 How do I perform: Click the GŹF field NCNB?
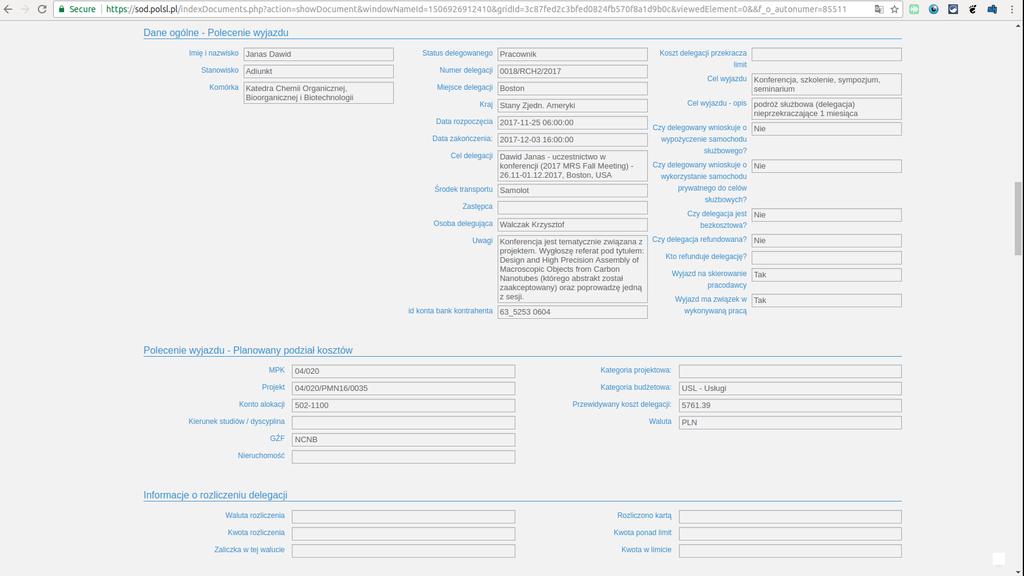[x=404, y=440]
